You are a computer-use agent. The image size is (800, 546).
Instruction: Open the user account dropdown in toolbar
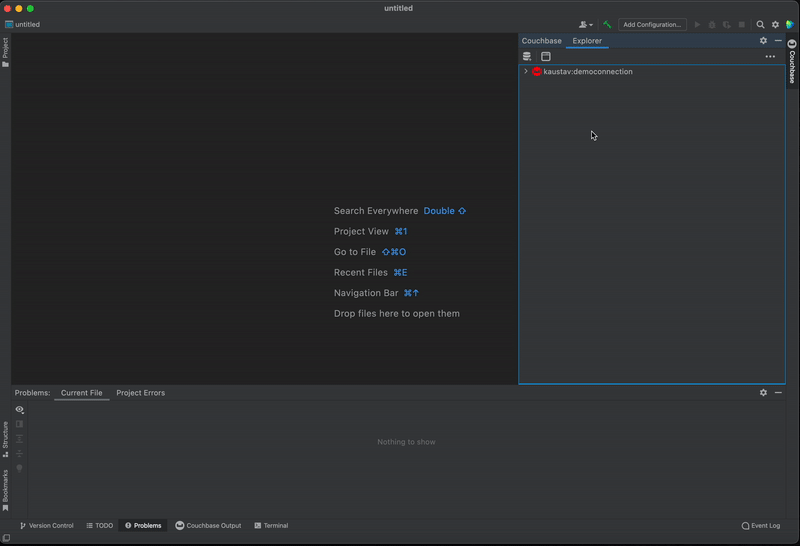pyautogui.click(x=585, y=24)
